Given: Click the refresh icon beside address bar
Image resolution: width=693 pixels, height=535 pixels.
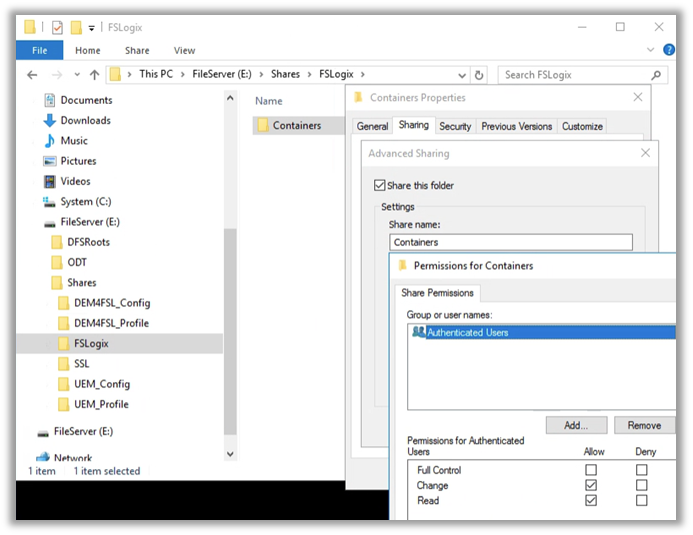Looking at the screenshot, I should tap(480, 74).
